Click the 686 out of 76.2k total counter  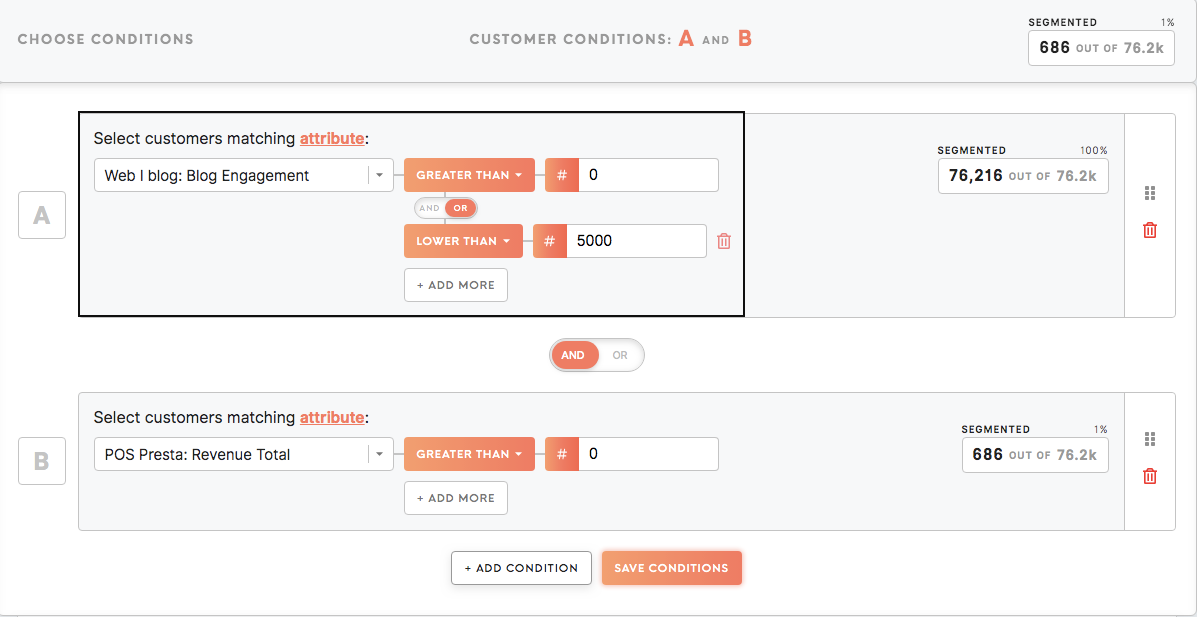tap(1101, 48)
